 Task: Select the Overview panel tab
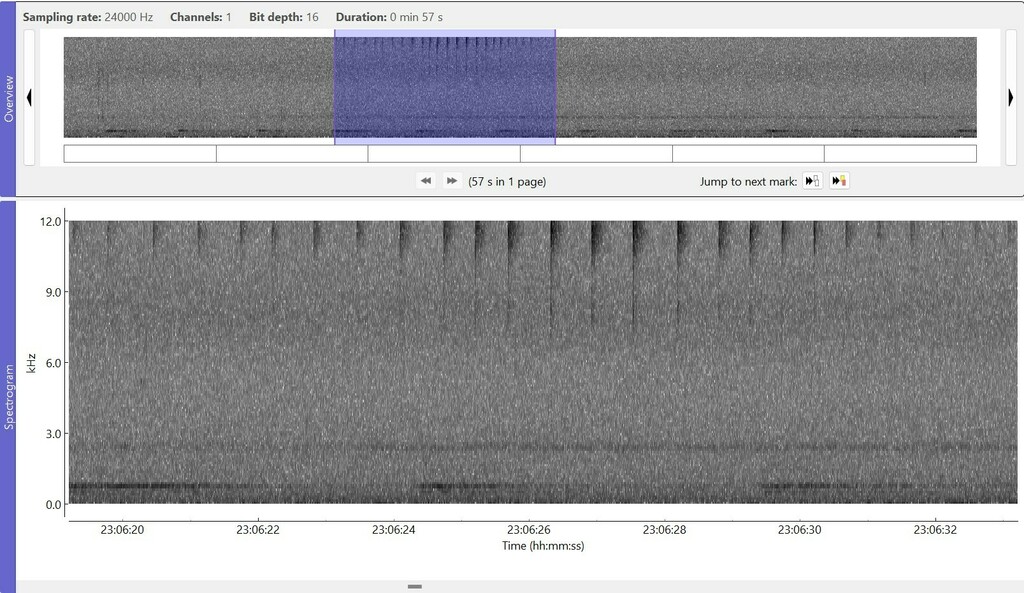10,95
